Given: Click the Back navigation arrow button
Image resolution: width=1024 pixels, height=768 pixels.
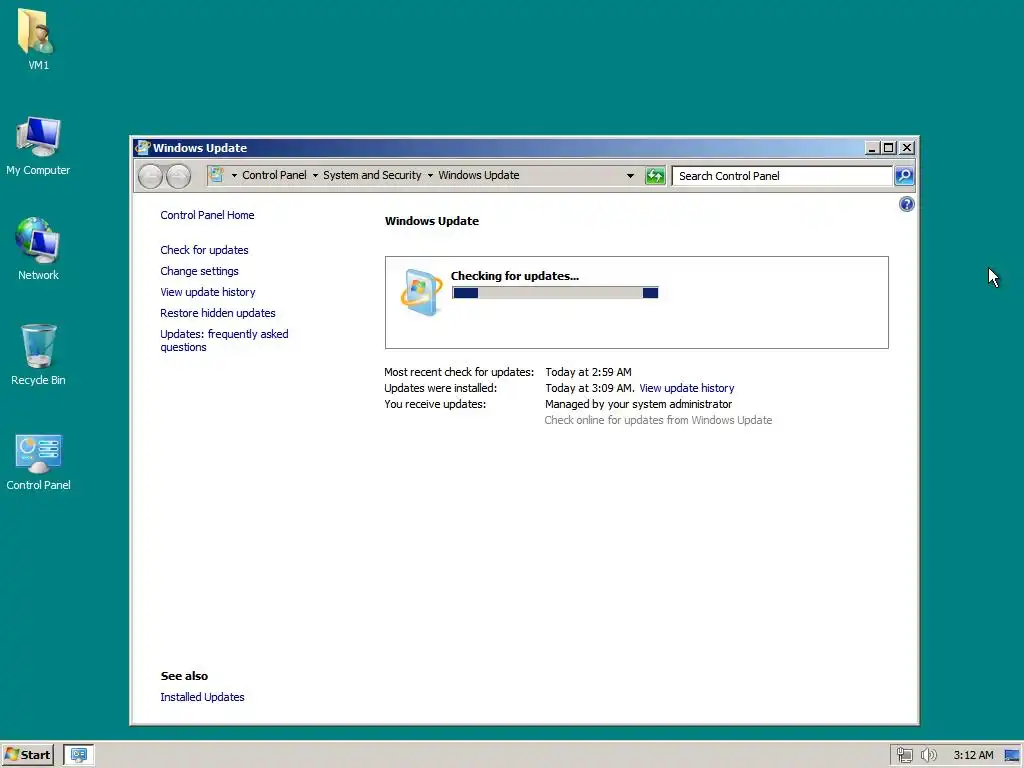Looking at the screenshot, I should pyautogui.click(x=150, y=176).
